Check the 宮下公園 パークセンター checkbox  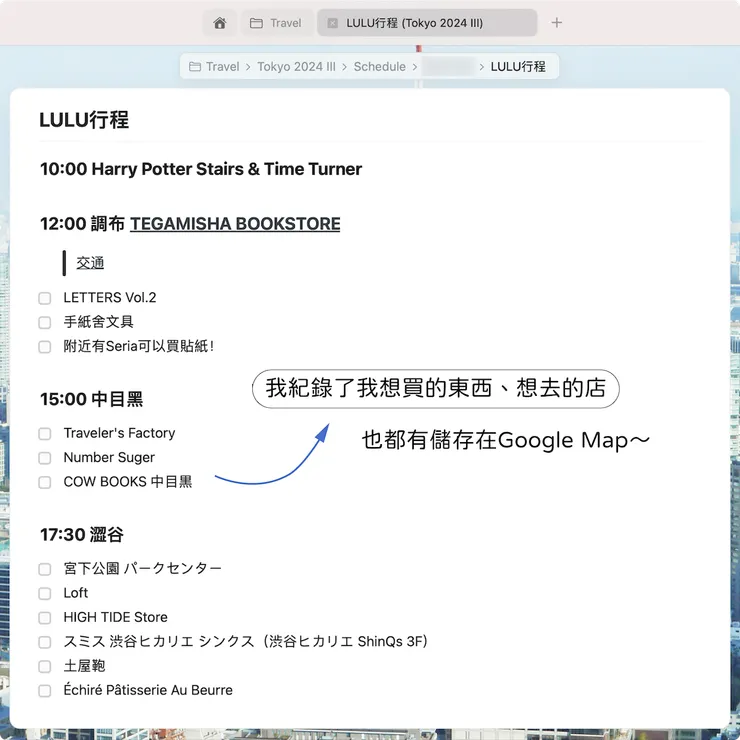pos(45,569)
